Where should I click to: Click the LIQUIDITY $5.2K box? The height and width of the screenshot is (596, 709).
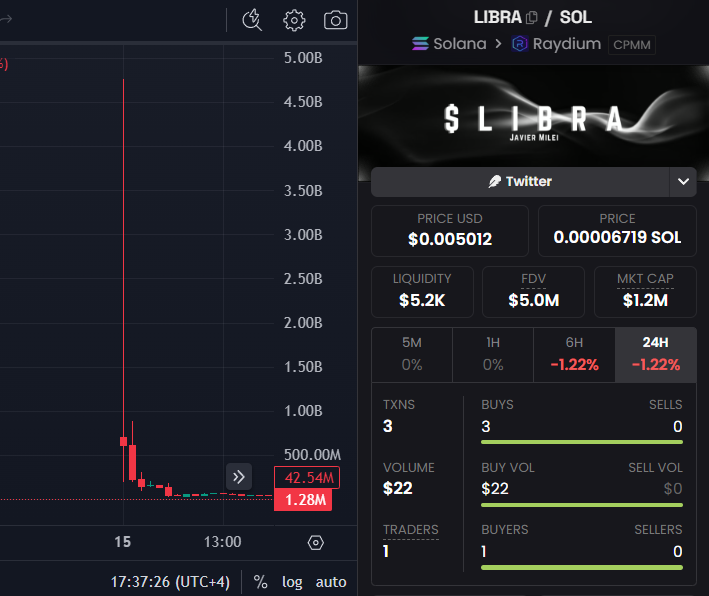tap(422, 292)
